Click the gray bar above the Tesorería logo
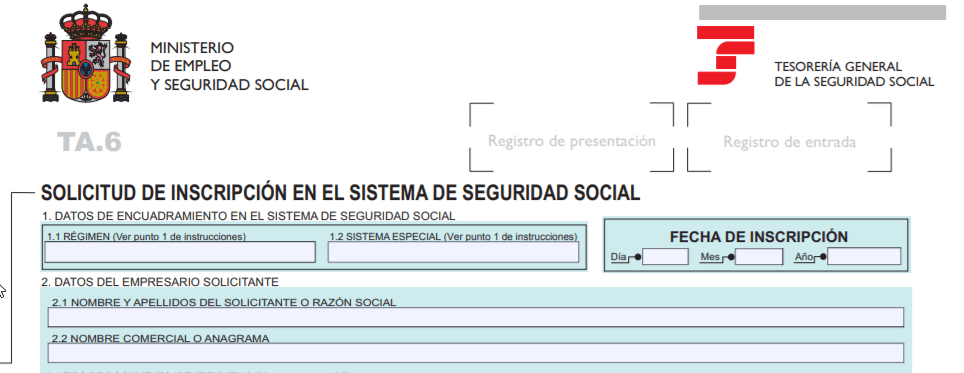This screenshot has width=964, height=373. [x=822, y=12]
